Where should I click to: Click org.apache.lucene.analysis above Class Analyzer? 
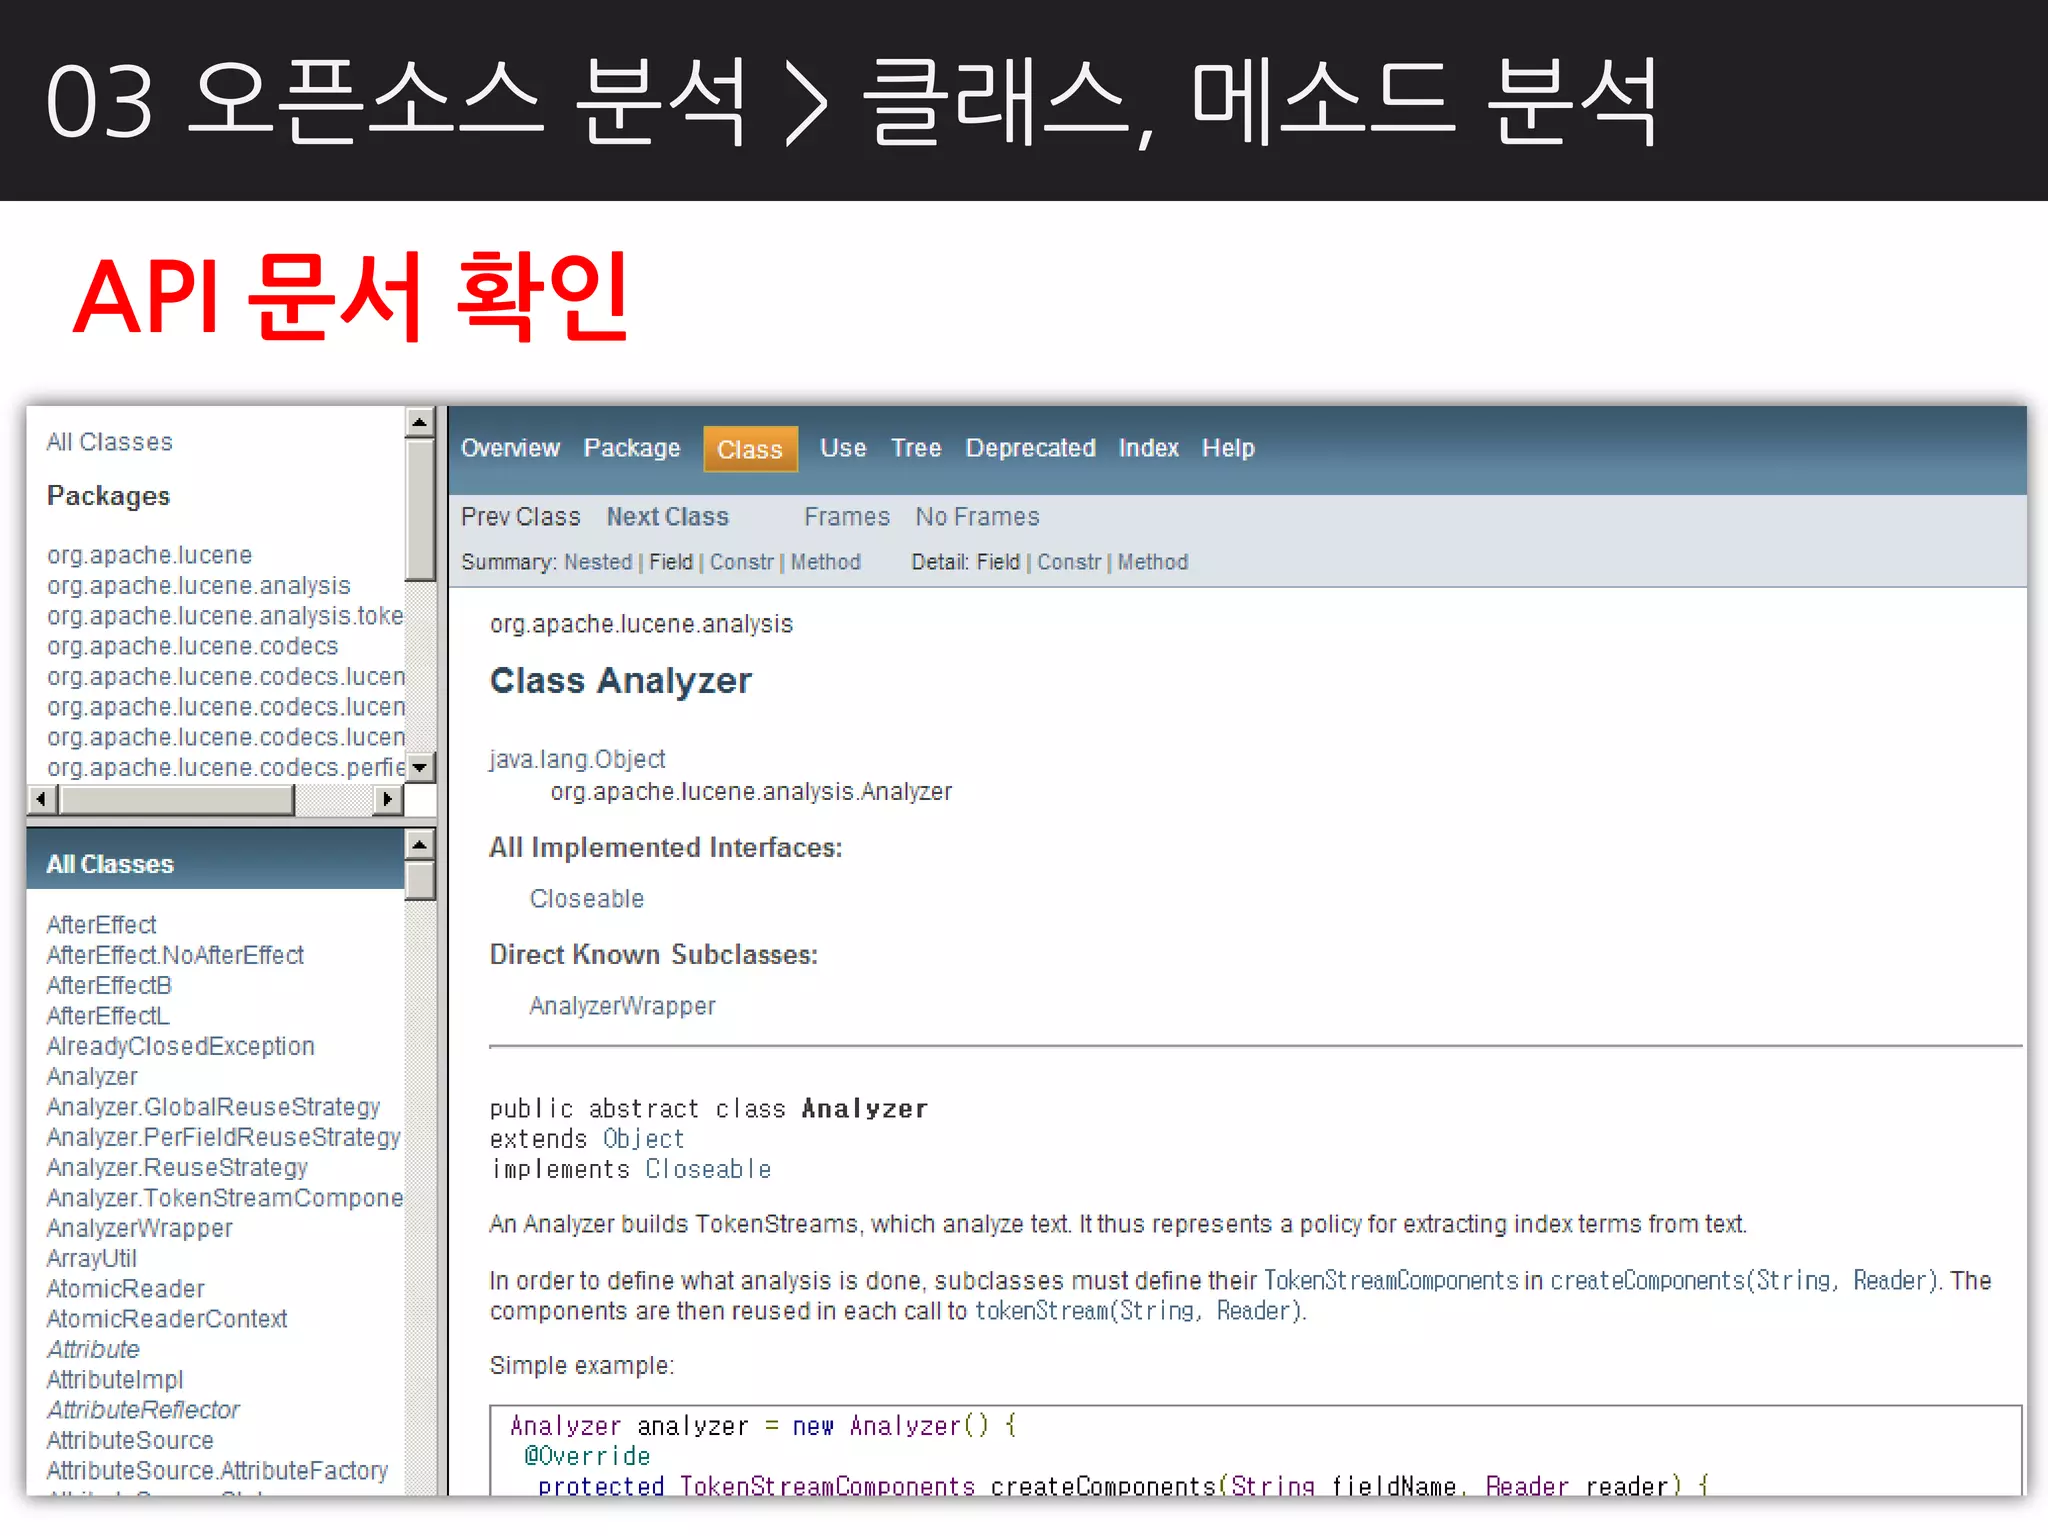coord(641,624)
